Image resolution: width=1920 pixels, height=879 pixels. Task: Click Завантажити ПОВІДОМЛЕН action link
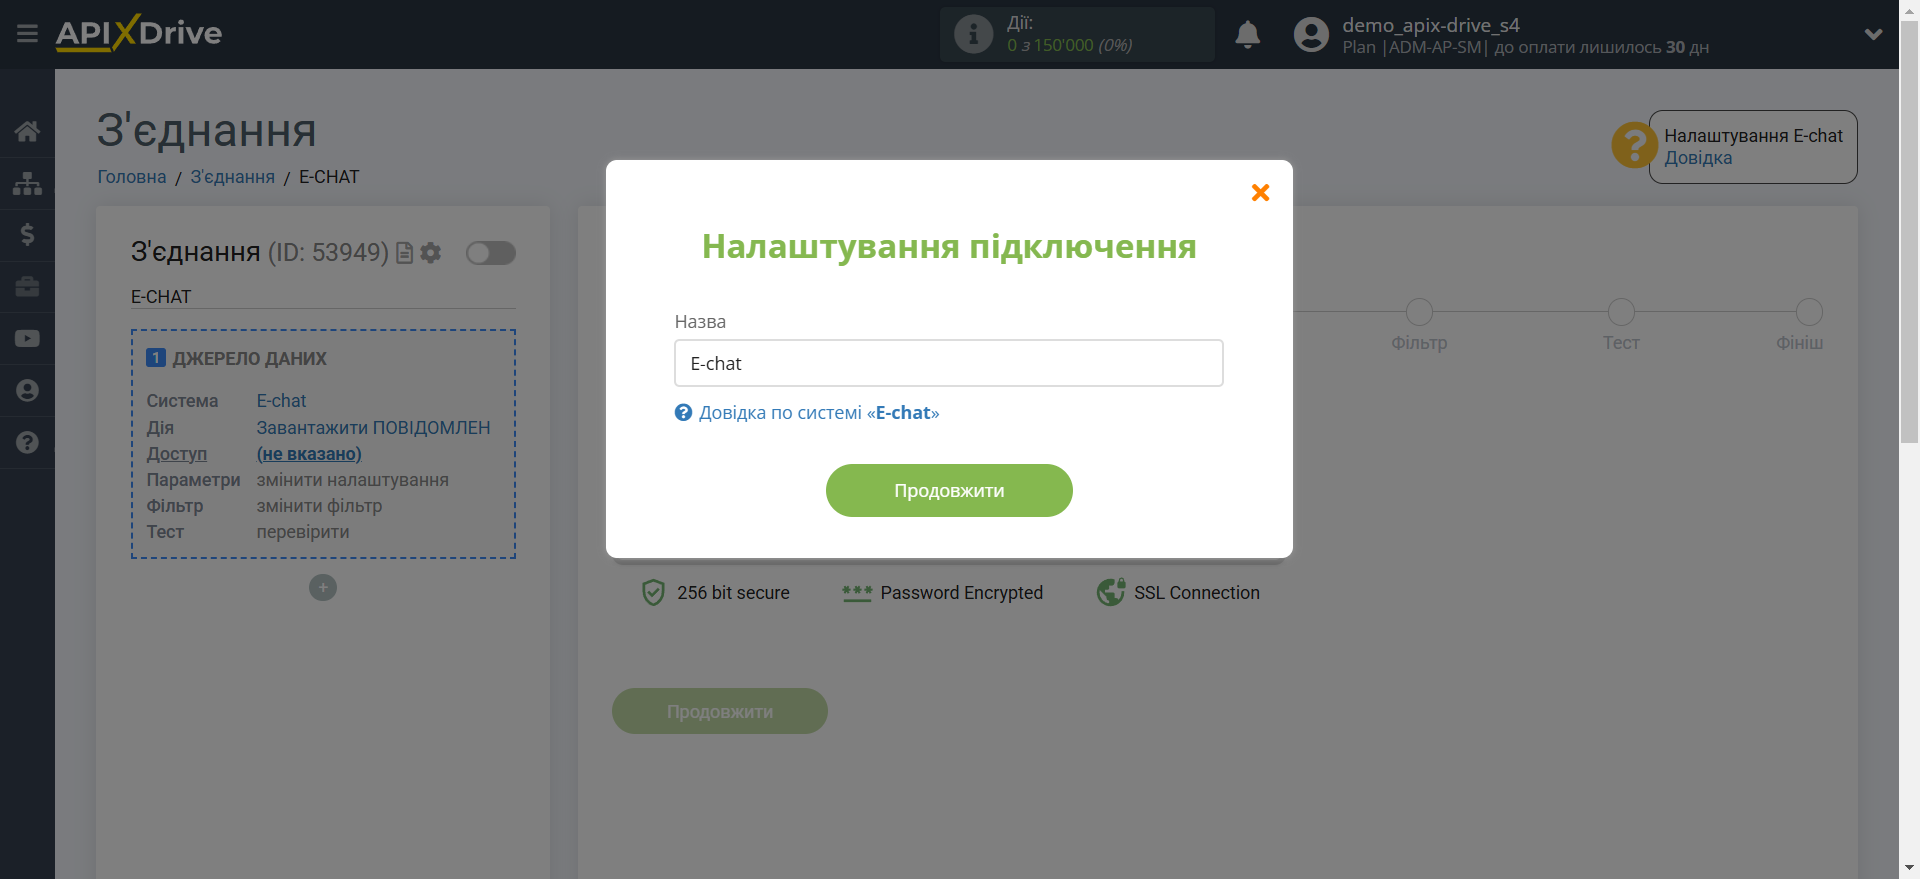[x=373, y=428]
